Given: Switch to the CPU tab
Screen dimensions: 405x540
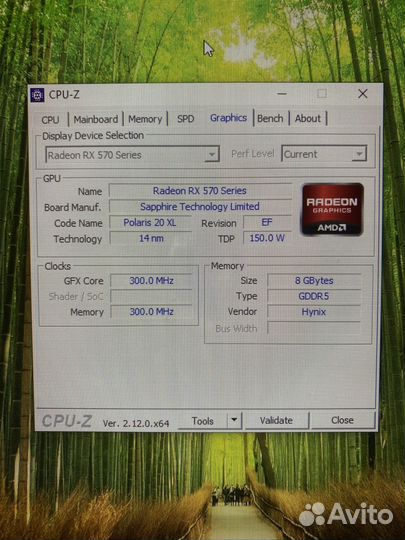Looking at the screenshot, I should click(50, 120).
